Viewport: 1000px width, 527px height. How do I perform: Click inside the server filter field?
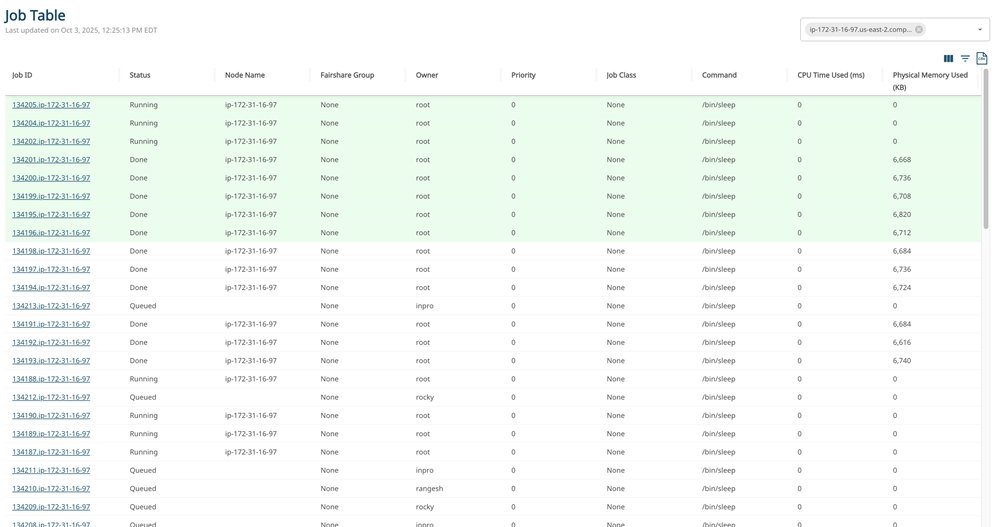pyautogui.click(x=895, y=29)
